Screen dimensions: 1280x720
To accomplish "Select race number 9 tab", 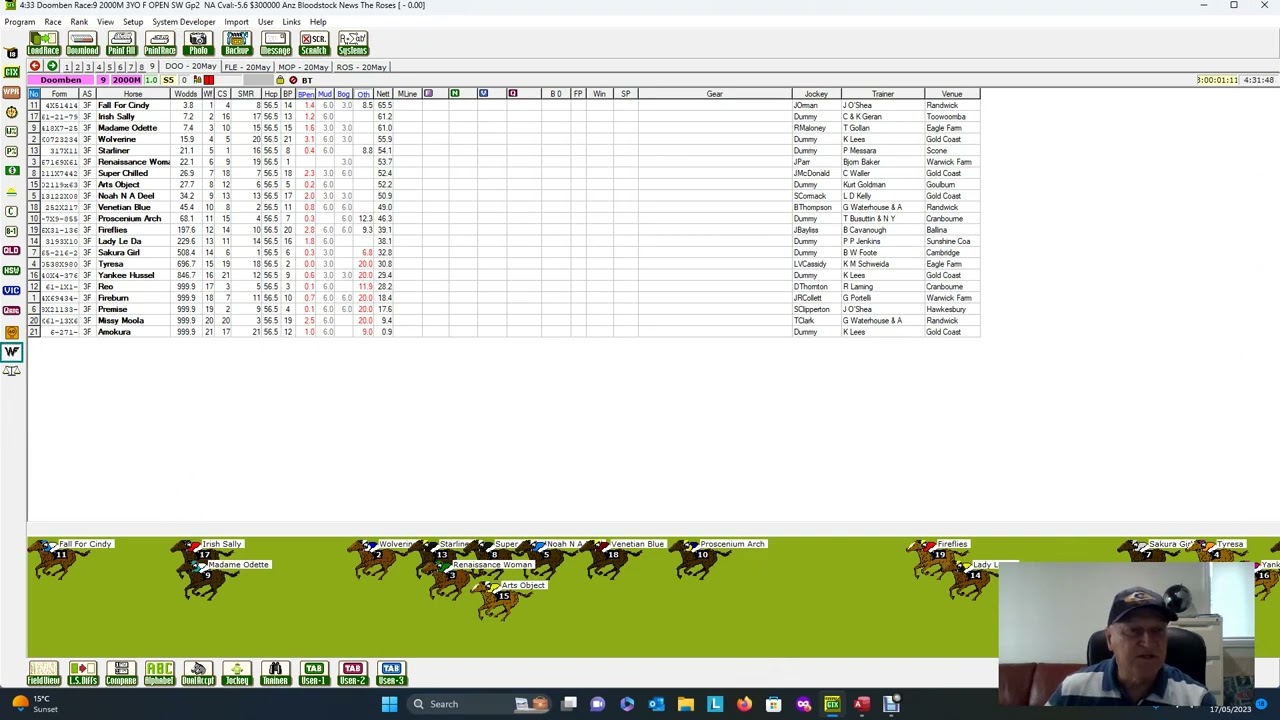I will [152, 67].
